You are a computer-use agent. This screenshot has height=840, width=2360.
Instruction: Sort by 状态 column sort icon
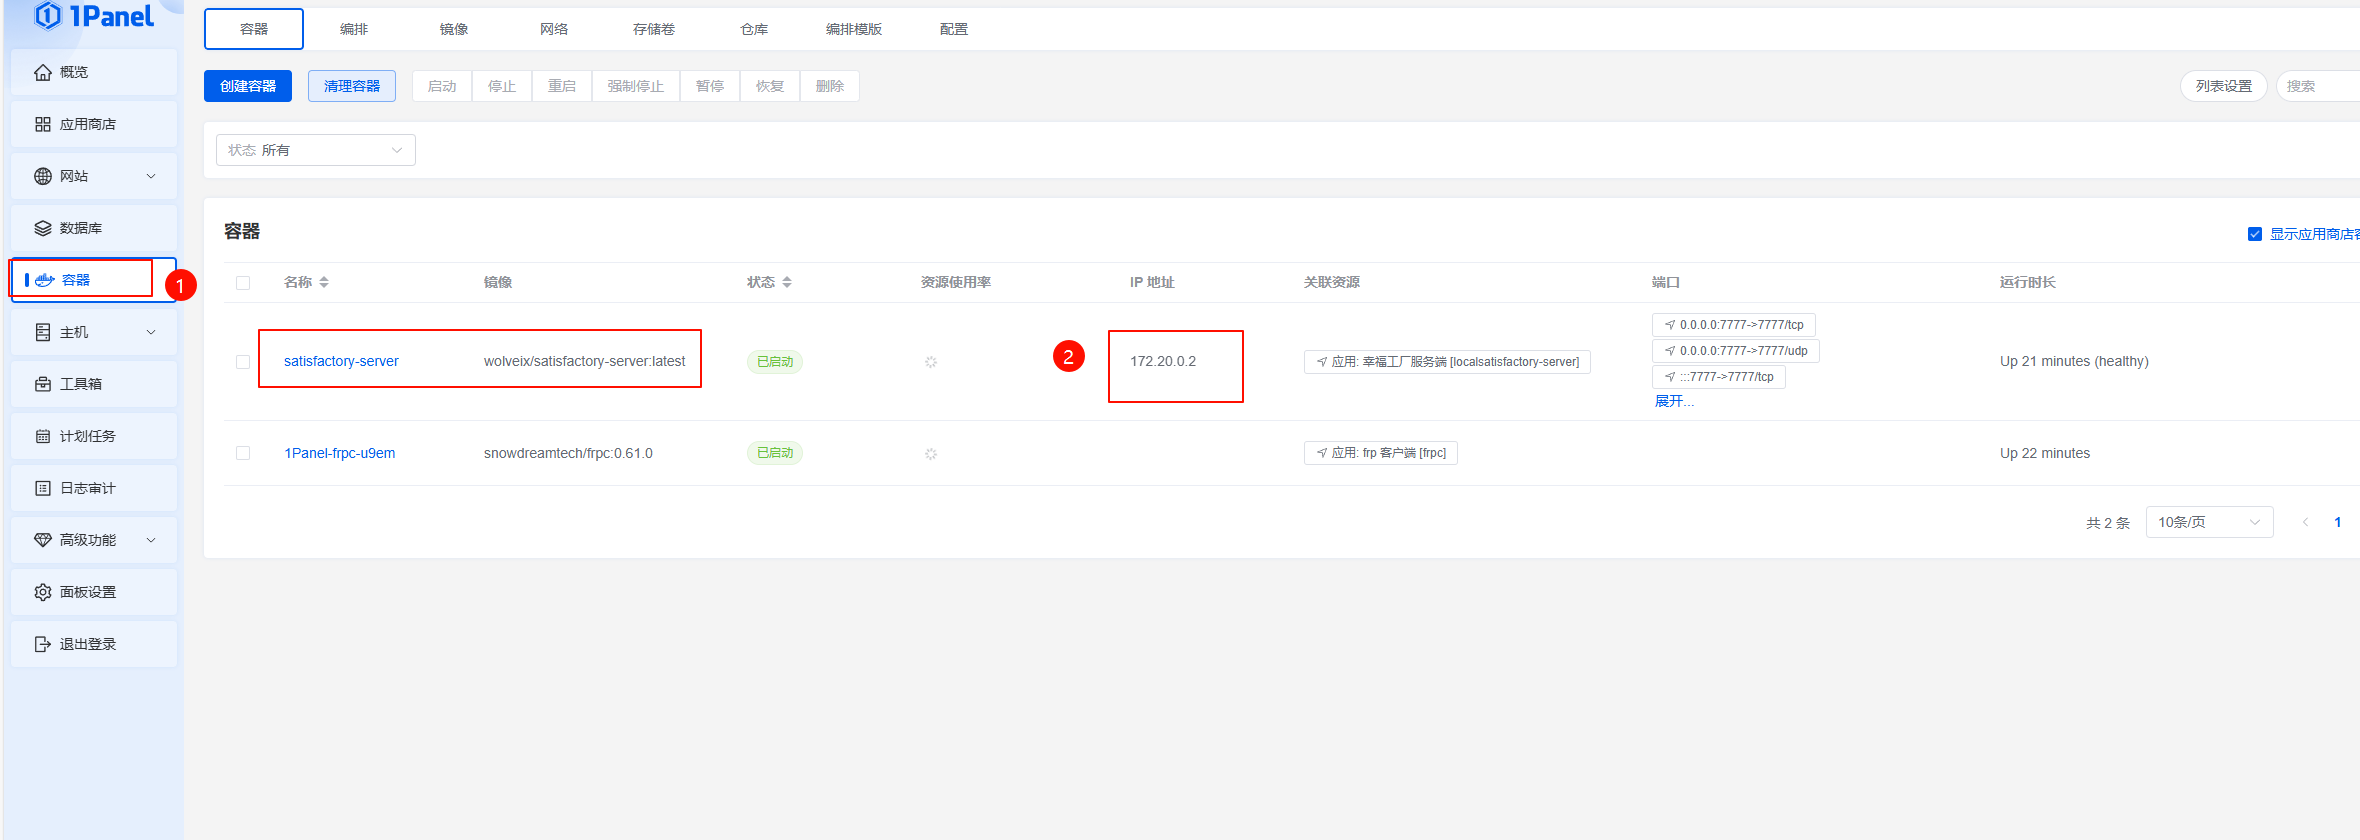tap(787, 283)
